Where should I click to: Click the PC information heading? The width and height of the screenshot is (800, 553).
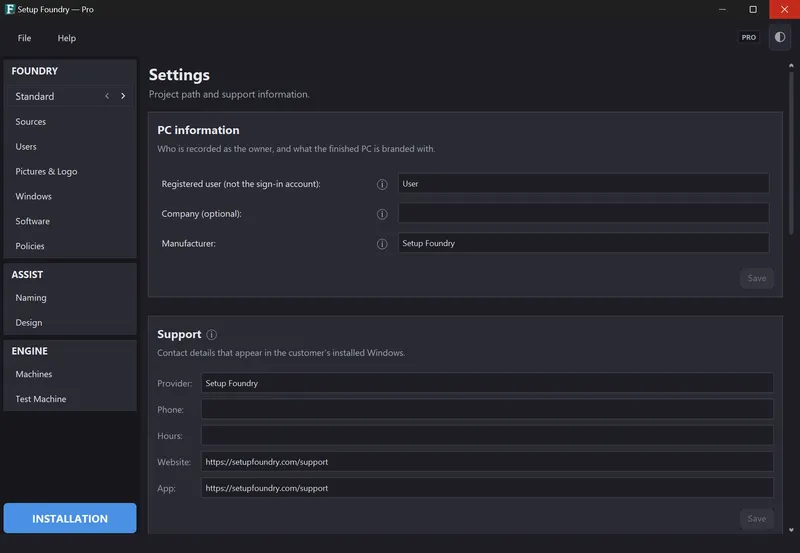point(198,131)
